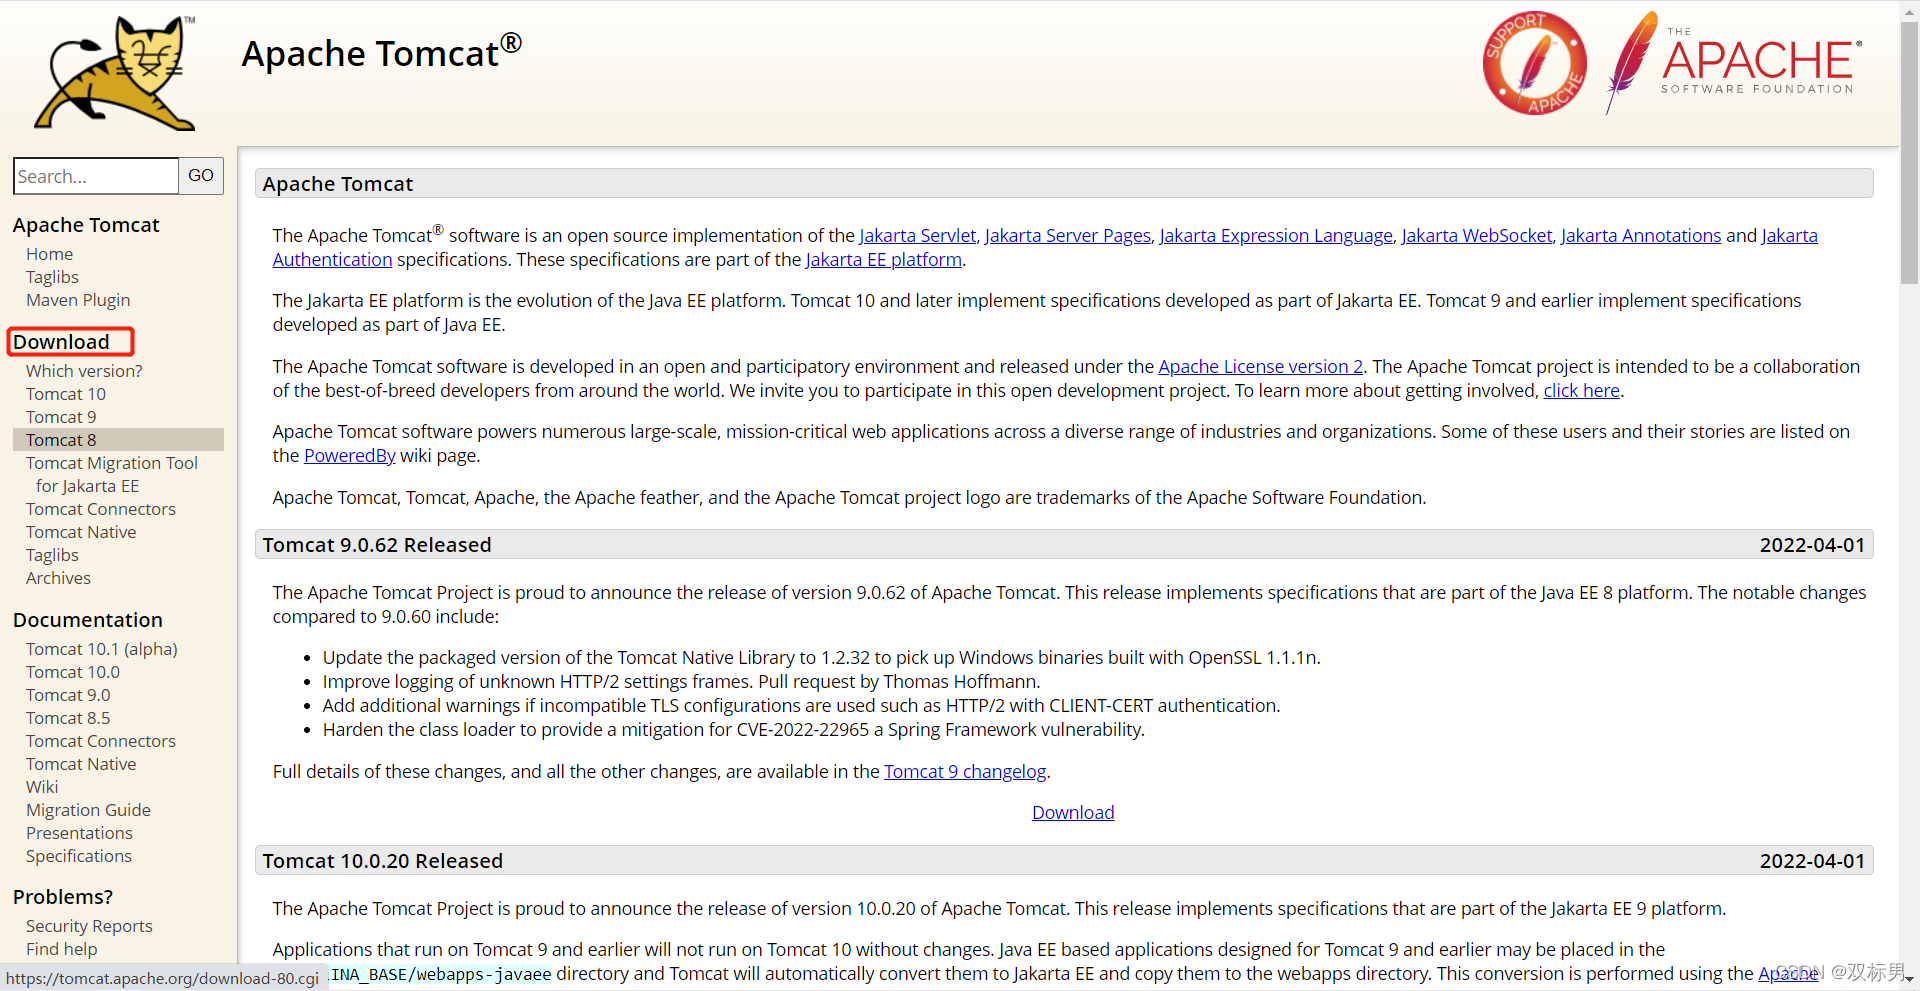
Task: Open the Support Apache round badge
Action: tap(1534, 63)
